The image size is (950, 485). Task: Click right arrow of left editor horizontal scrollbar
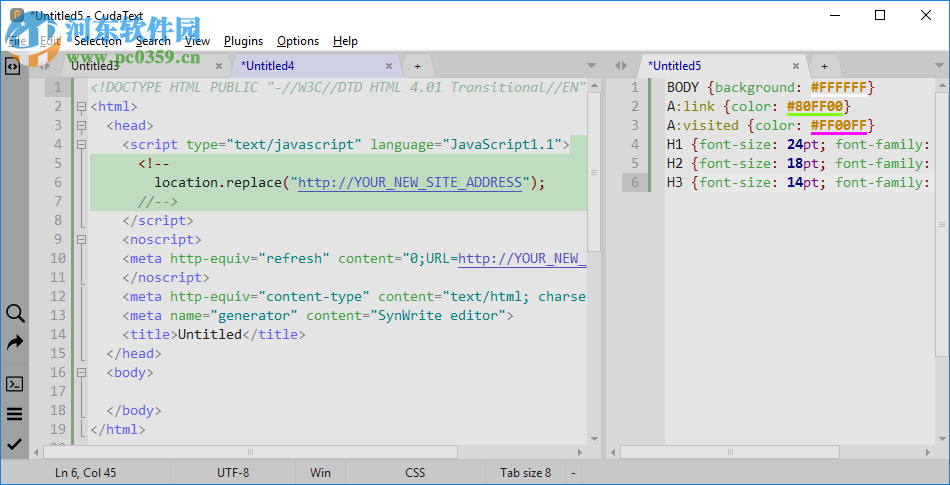click(581, 452)
